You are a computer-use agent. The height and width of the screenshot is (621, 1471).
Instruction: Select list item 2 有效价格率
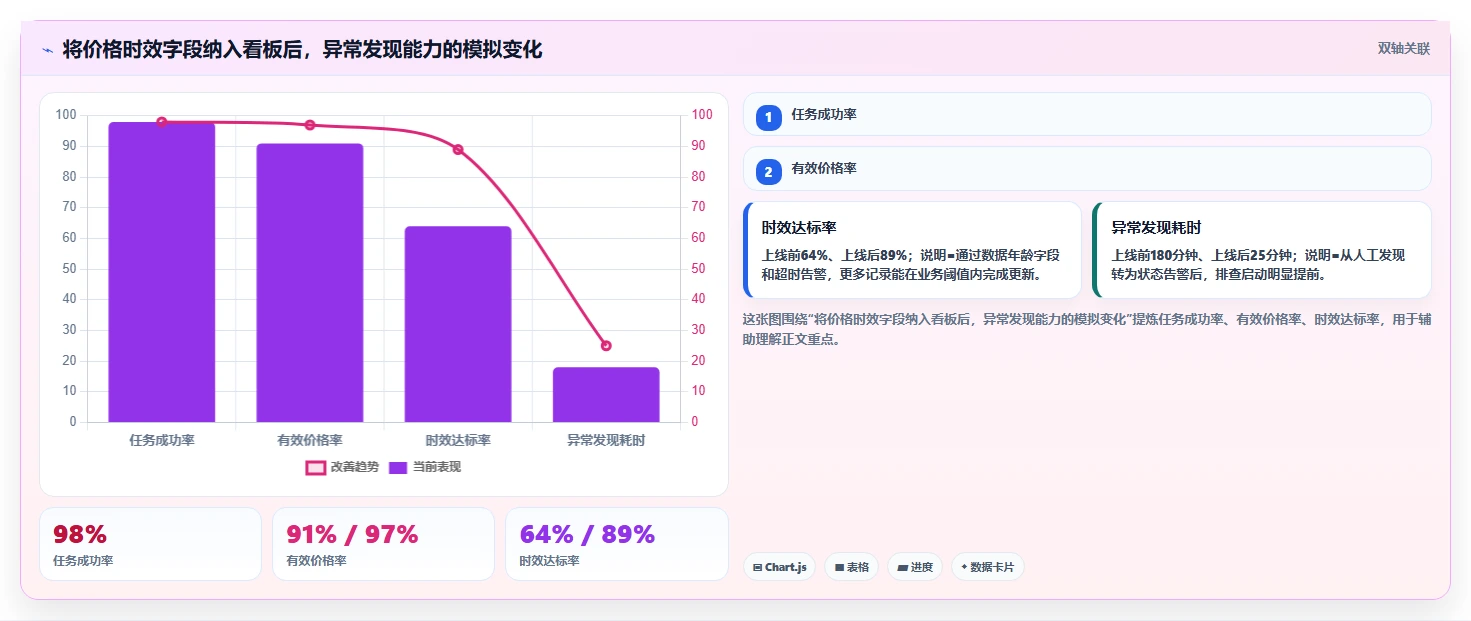[1087, 168]
